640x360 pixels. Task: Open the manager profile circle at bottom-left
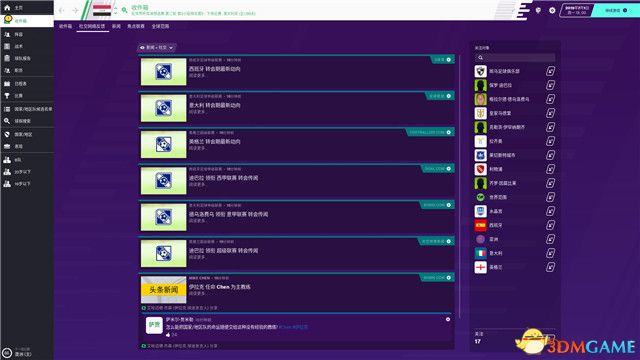click(7, 353)
